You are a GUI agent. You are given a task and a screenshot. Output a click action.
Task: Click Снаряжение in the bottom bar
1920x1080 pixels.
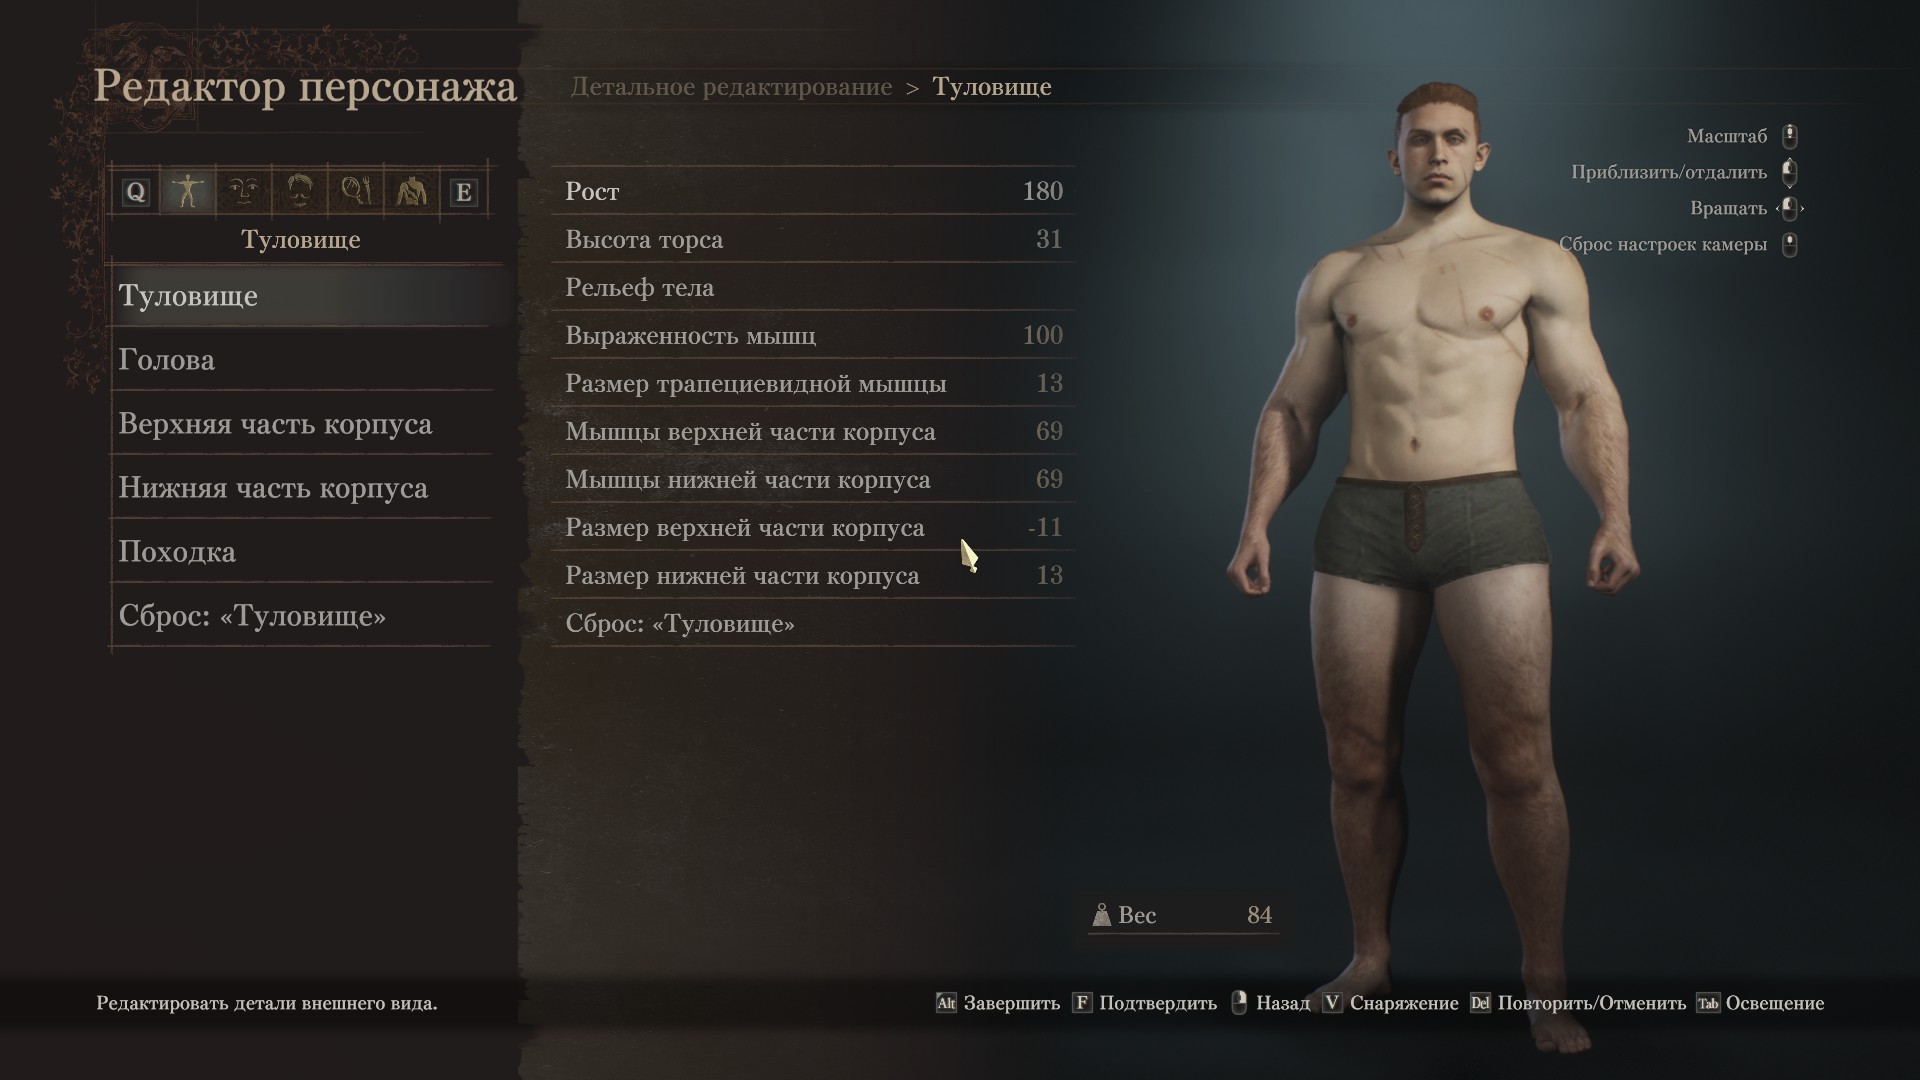tap(1404, 1003)
